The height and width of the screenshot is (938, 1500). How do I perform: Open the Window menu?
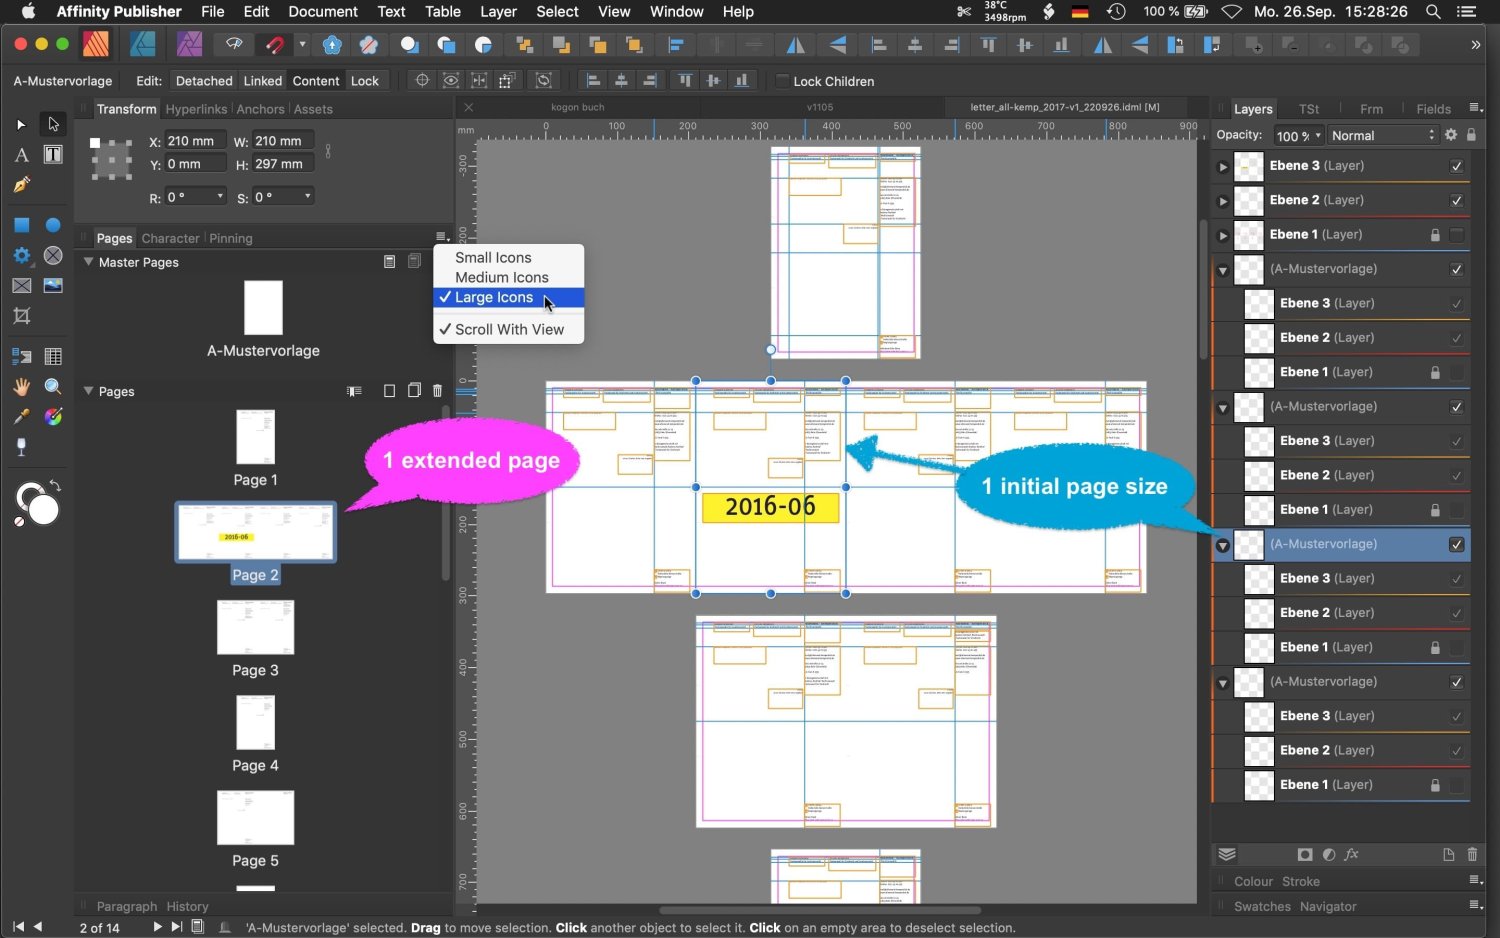[676, 12]
